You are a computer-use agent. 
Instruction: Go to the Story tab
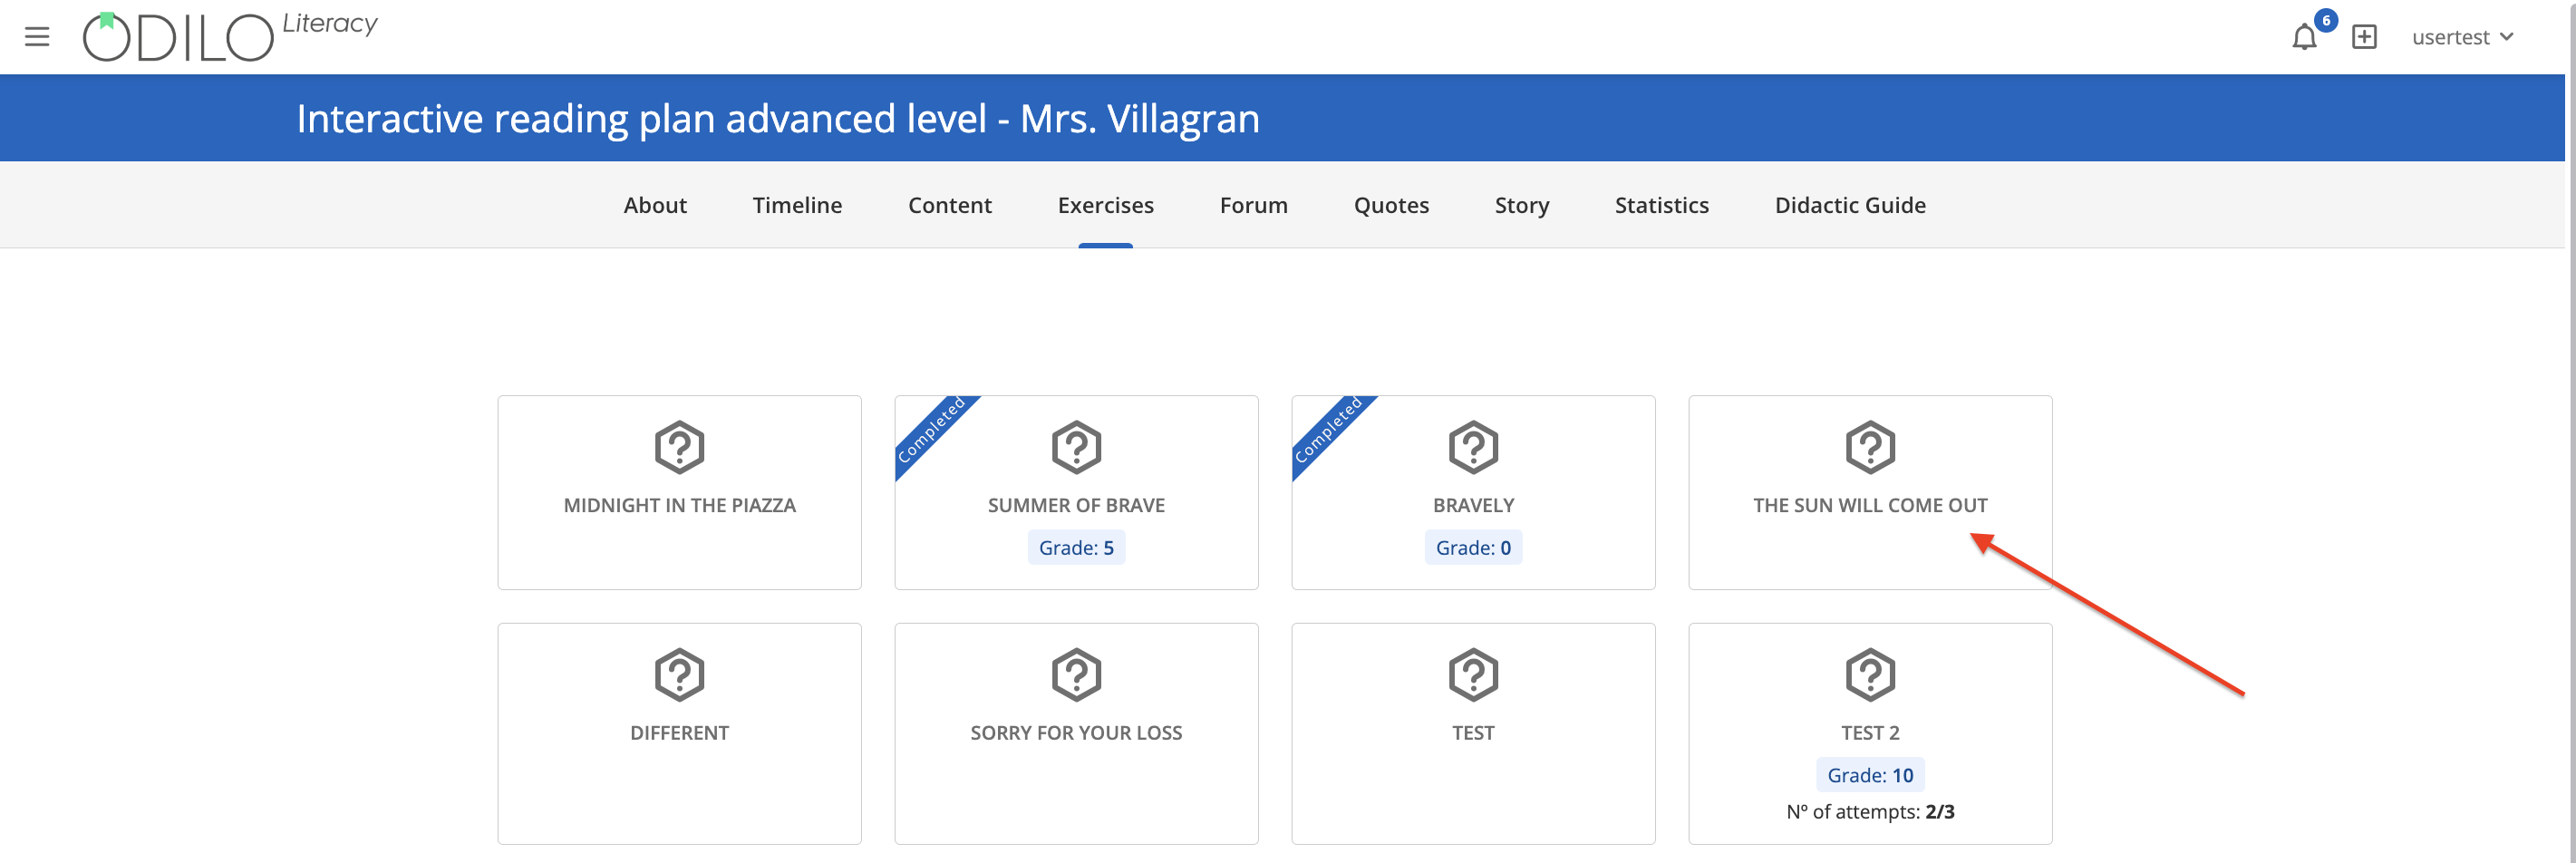[x=1521, y=205]
